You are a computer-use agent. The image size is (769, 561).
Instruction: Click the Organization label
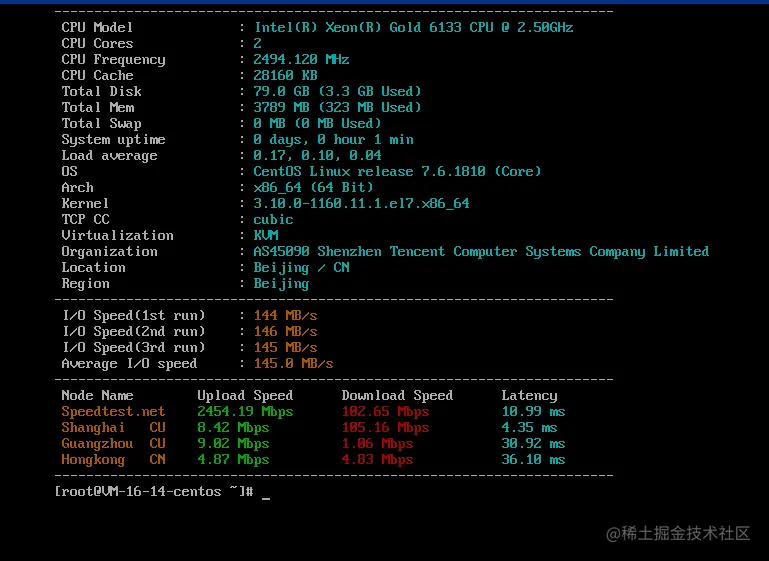tap(109, 252)
